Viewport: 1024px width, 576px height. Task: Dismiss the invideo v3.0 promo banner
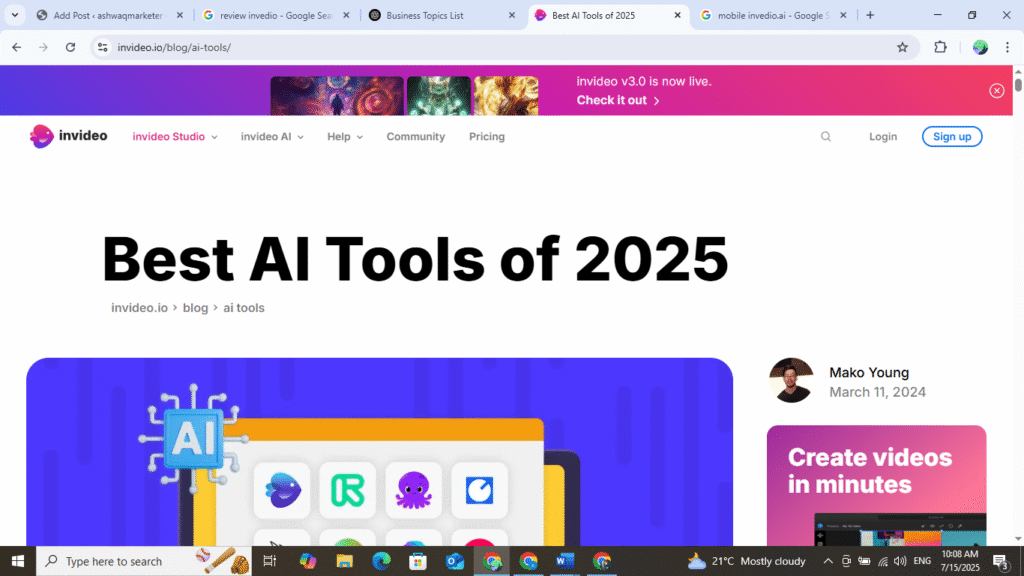[996, 91]
